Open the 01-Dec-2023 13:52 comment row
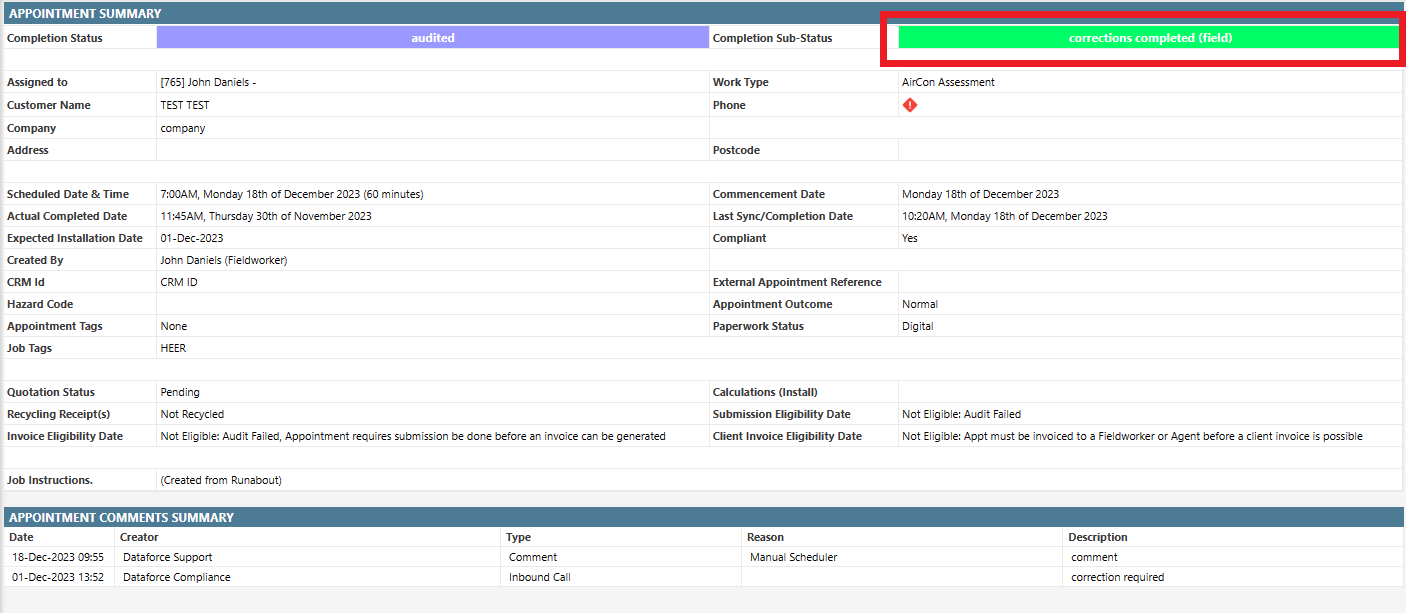This screenshot has height=613, width=1406. pyautogui.click(x=58, y=577)
